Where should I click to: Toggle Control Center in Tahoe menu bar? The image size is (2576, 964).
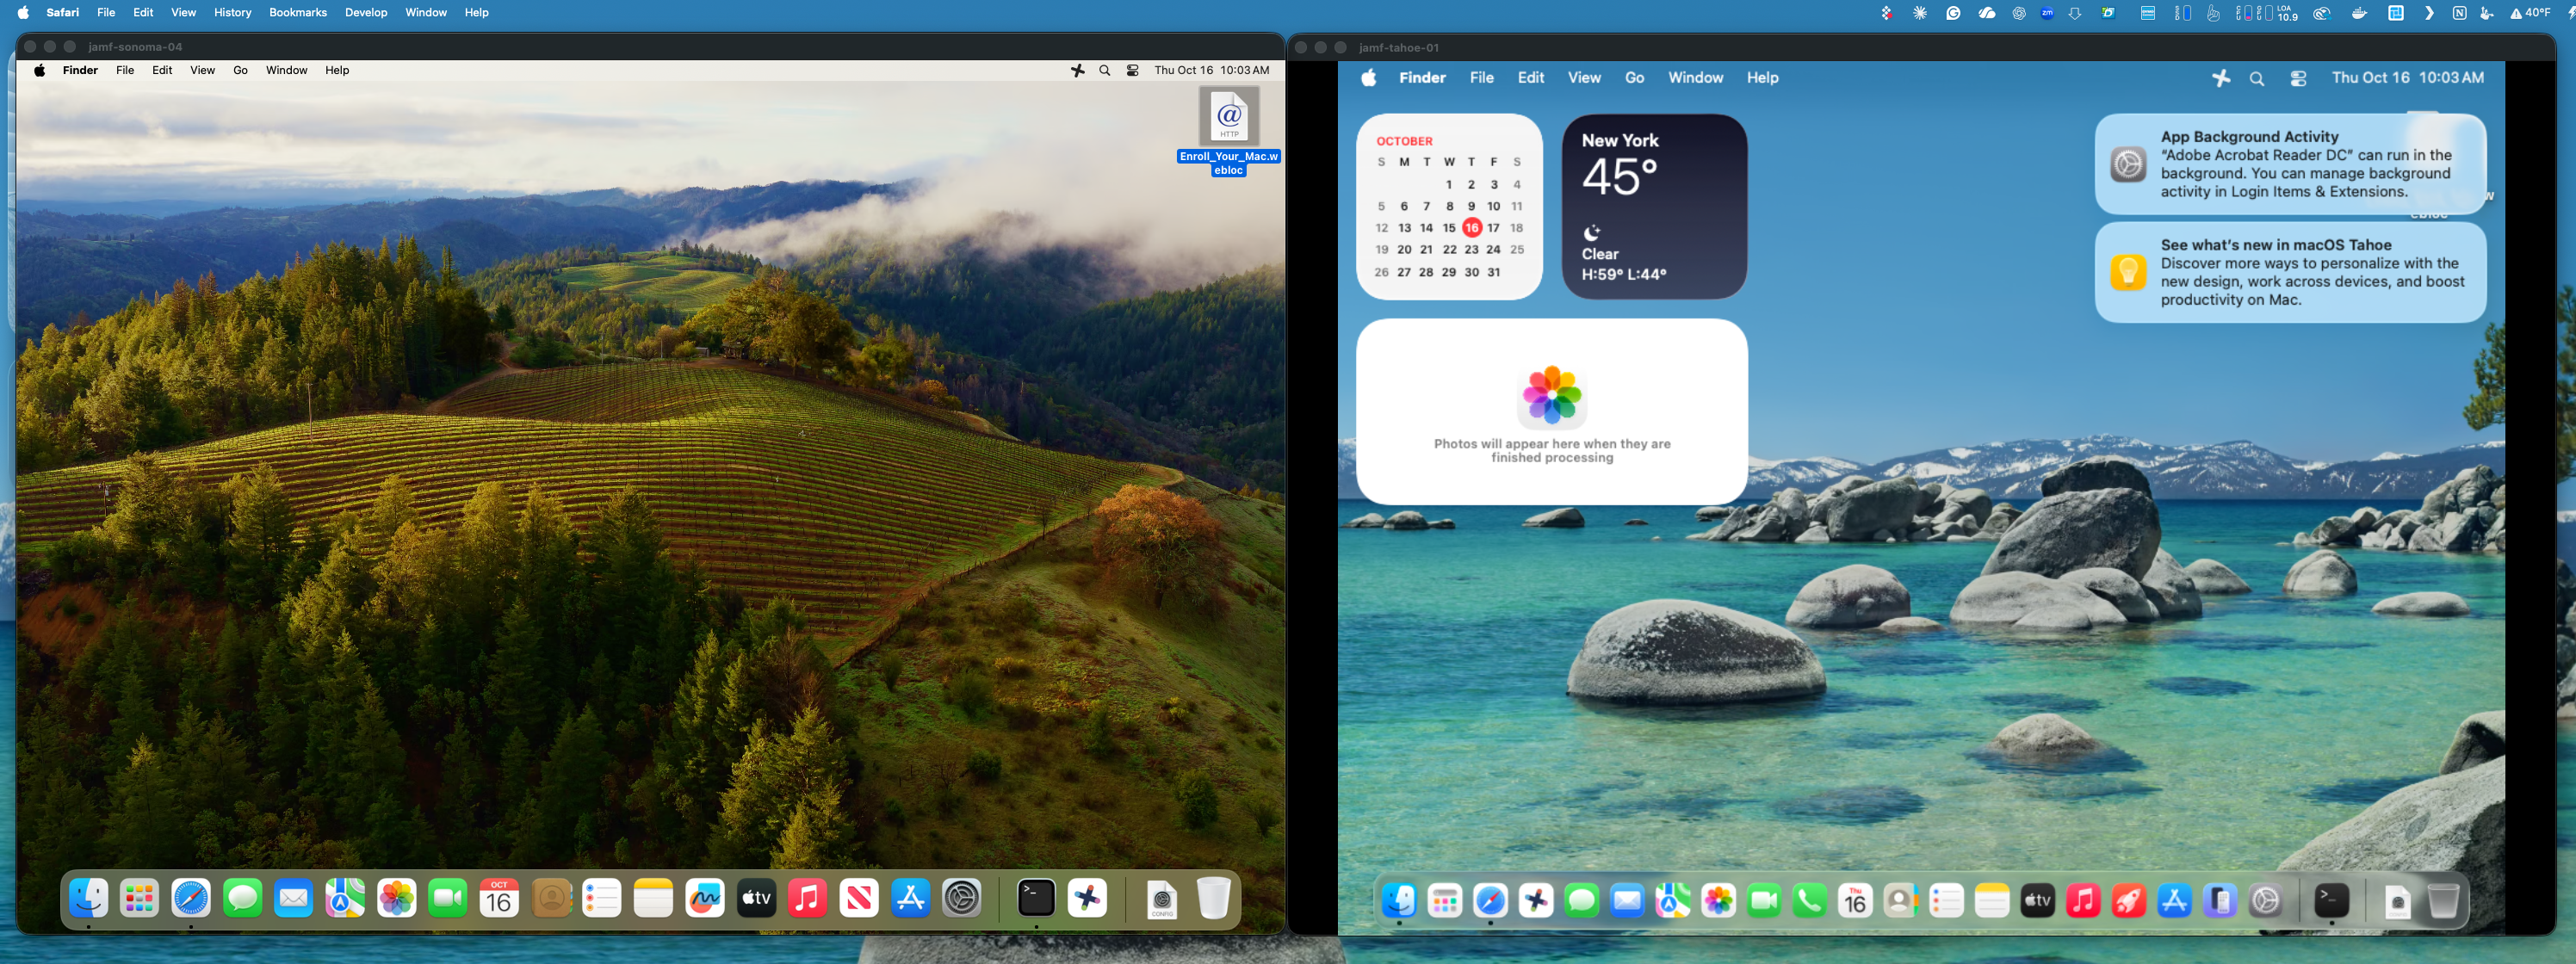pos(2298,78)
